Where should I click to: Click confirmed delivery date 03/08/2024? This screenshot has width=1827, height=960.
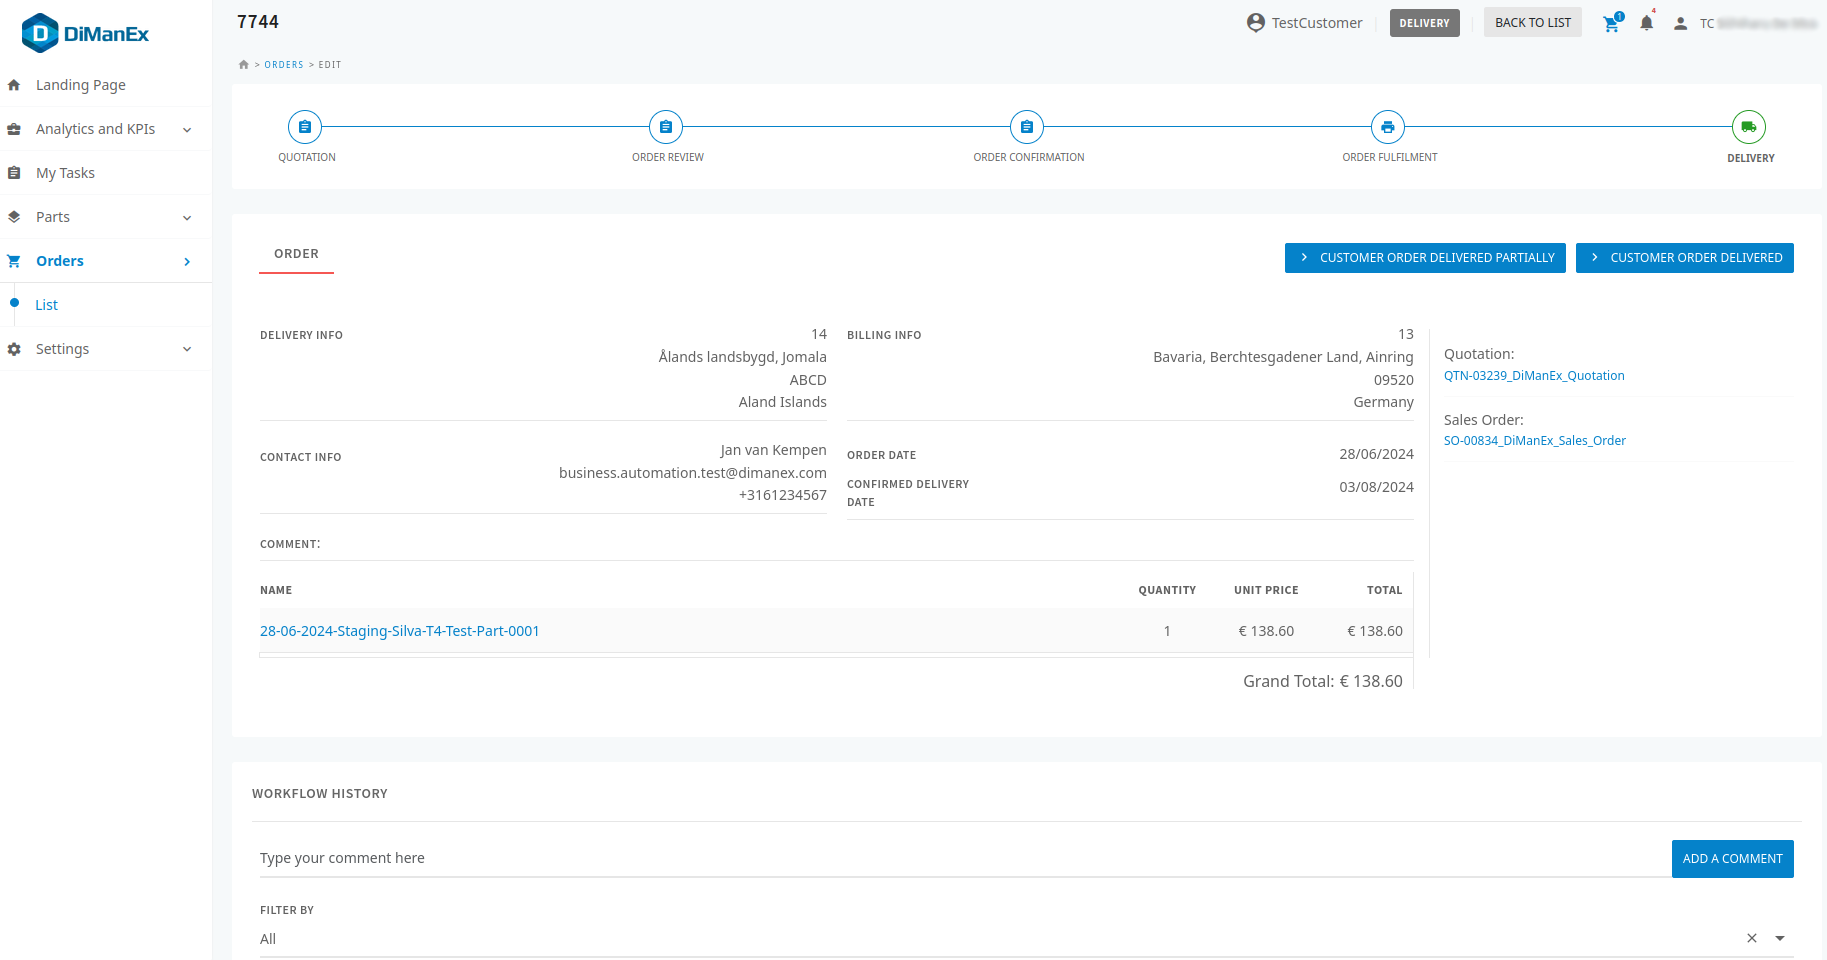click(1376, 487)
